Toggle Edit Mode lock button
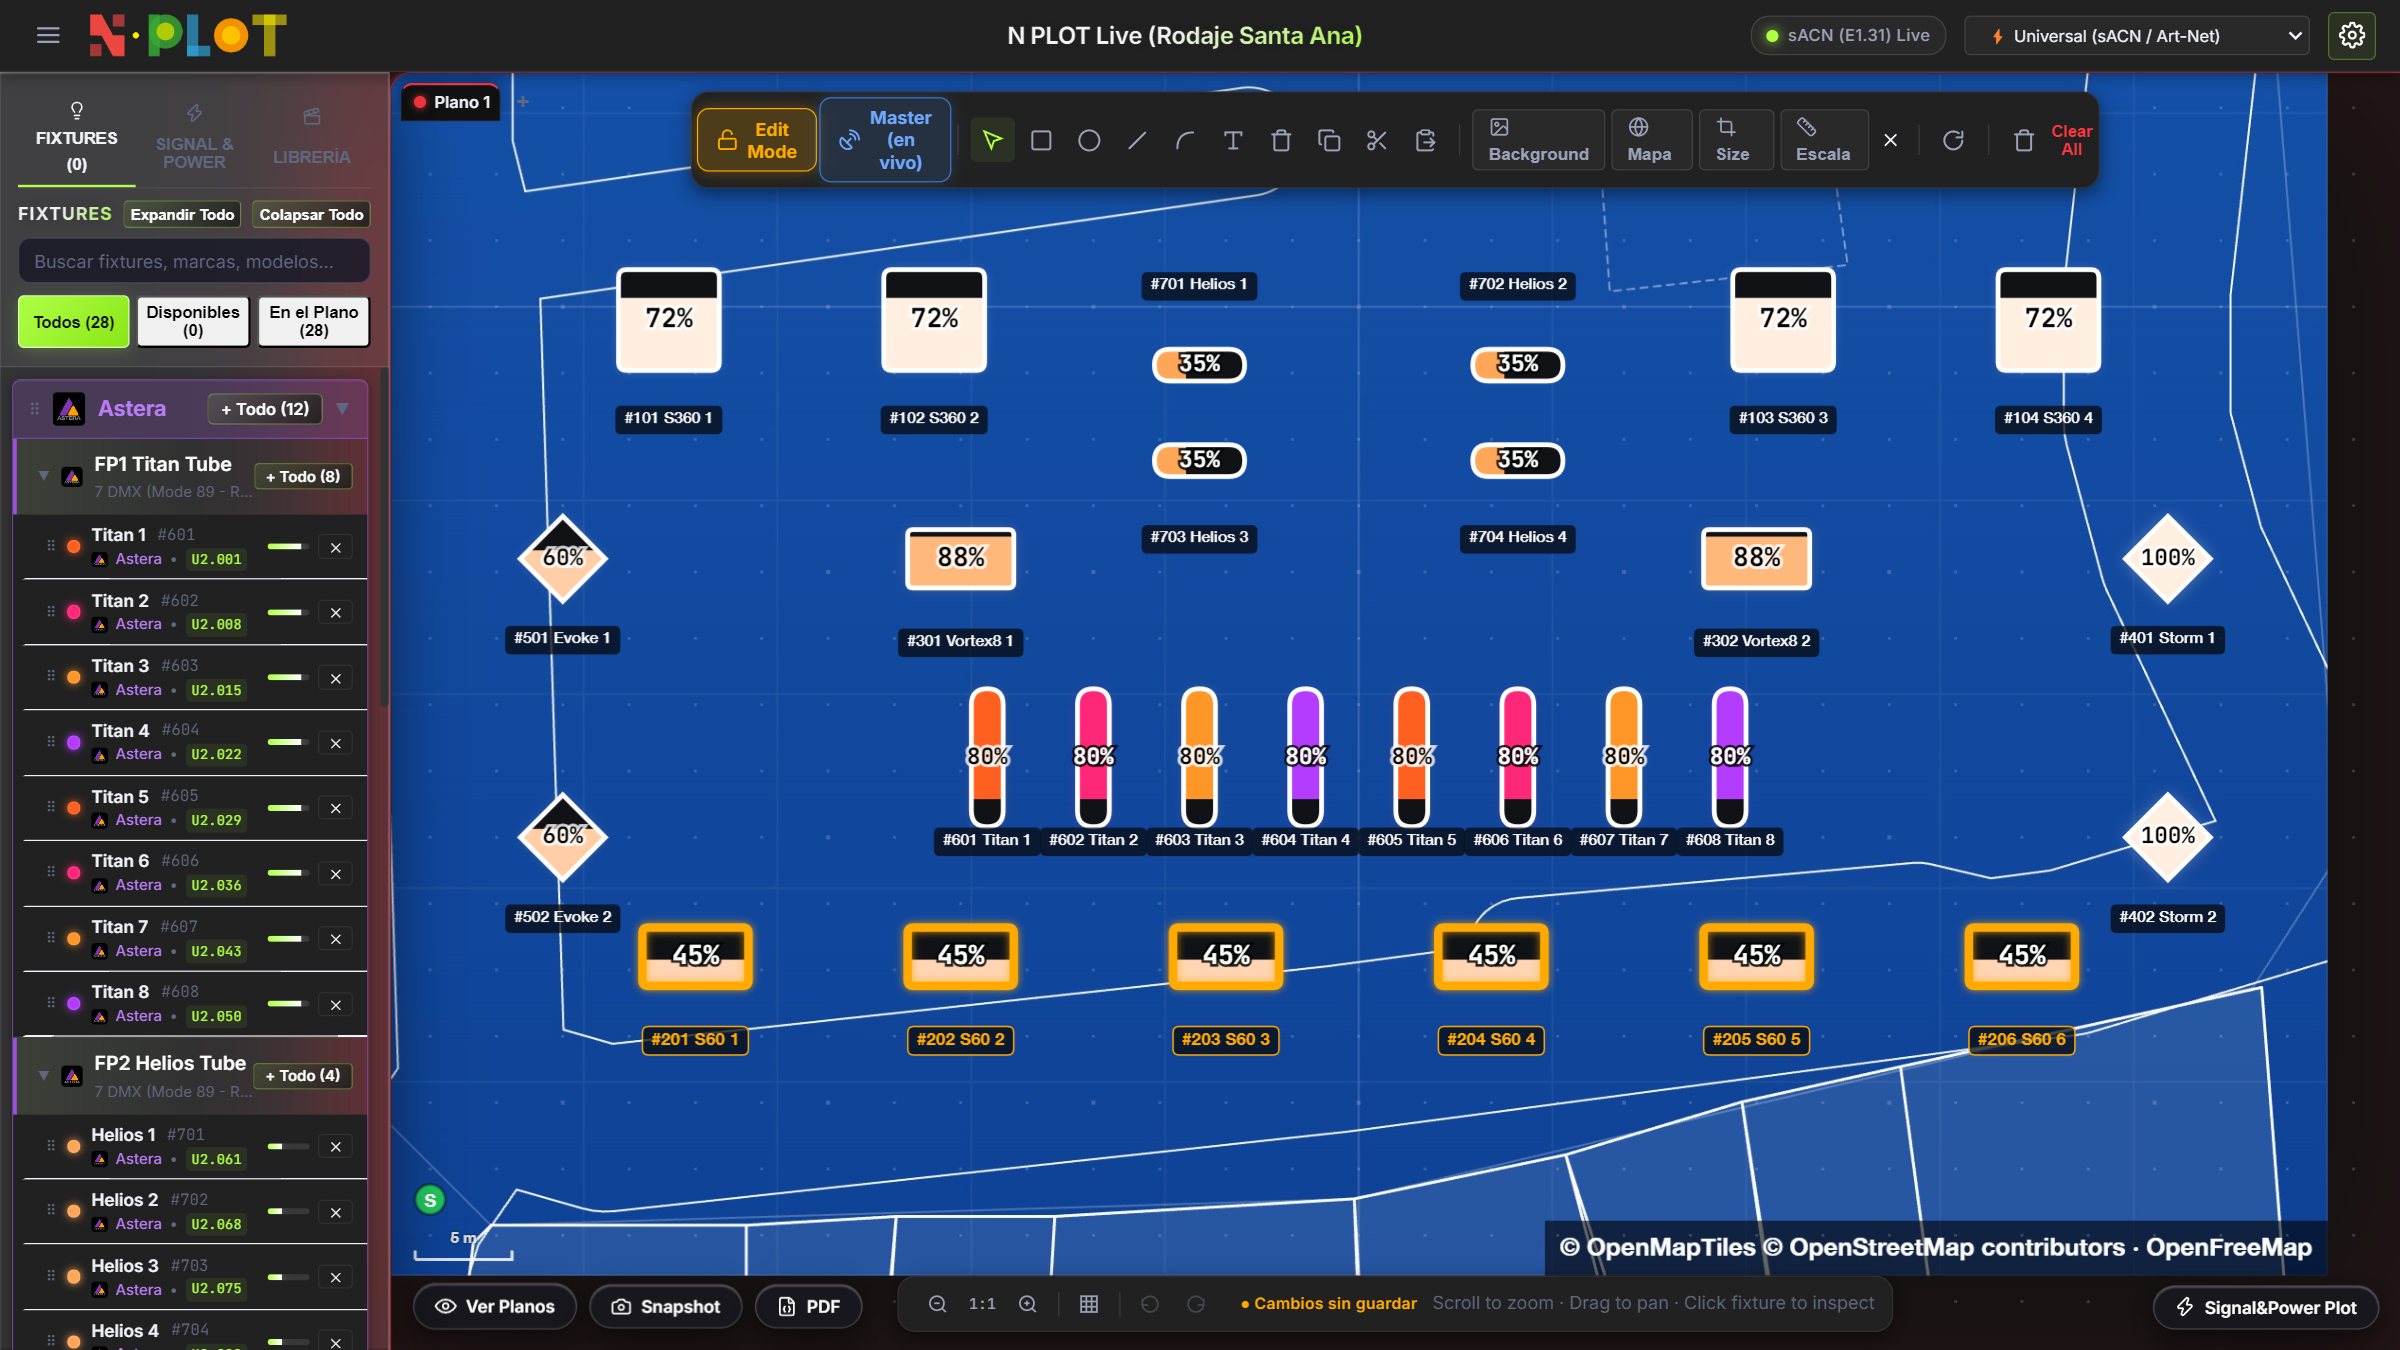The width and height of the screenshot is (2400, 1350). [757, 140]
